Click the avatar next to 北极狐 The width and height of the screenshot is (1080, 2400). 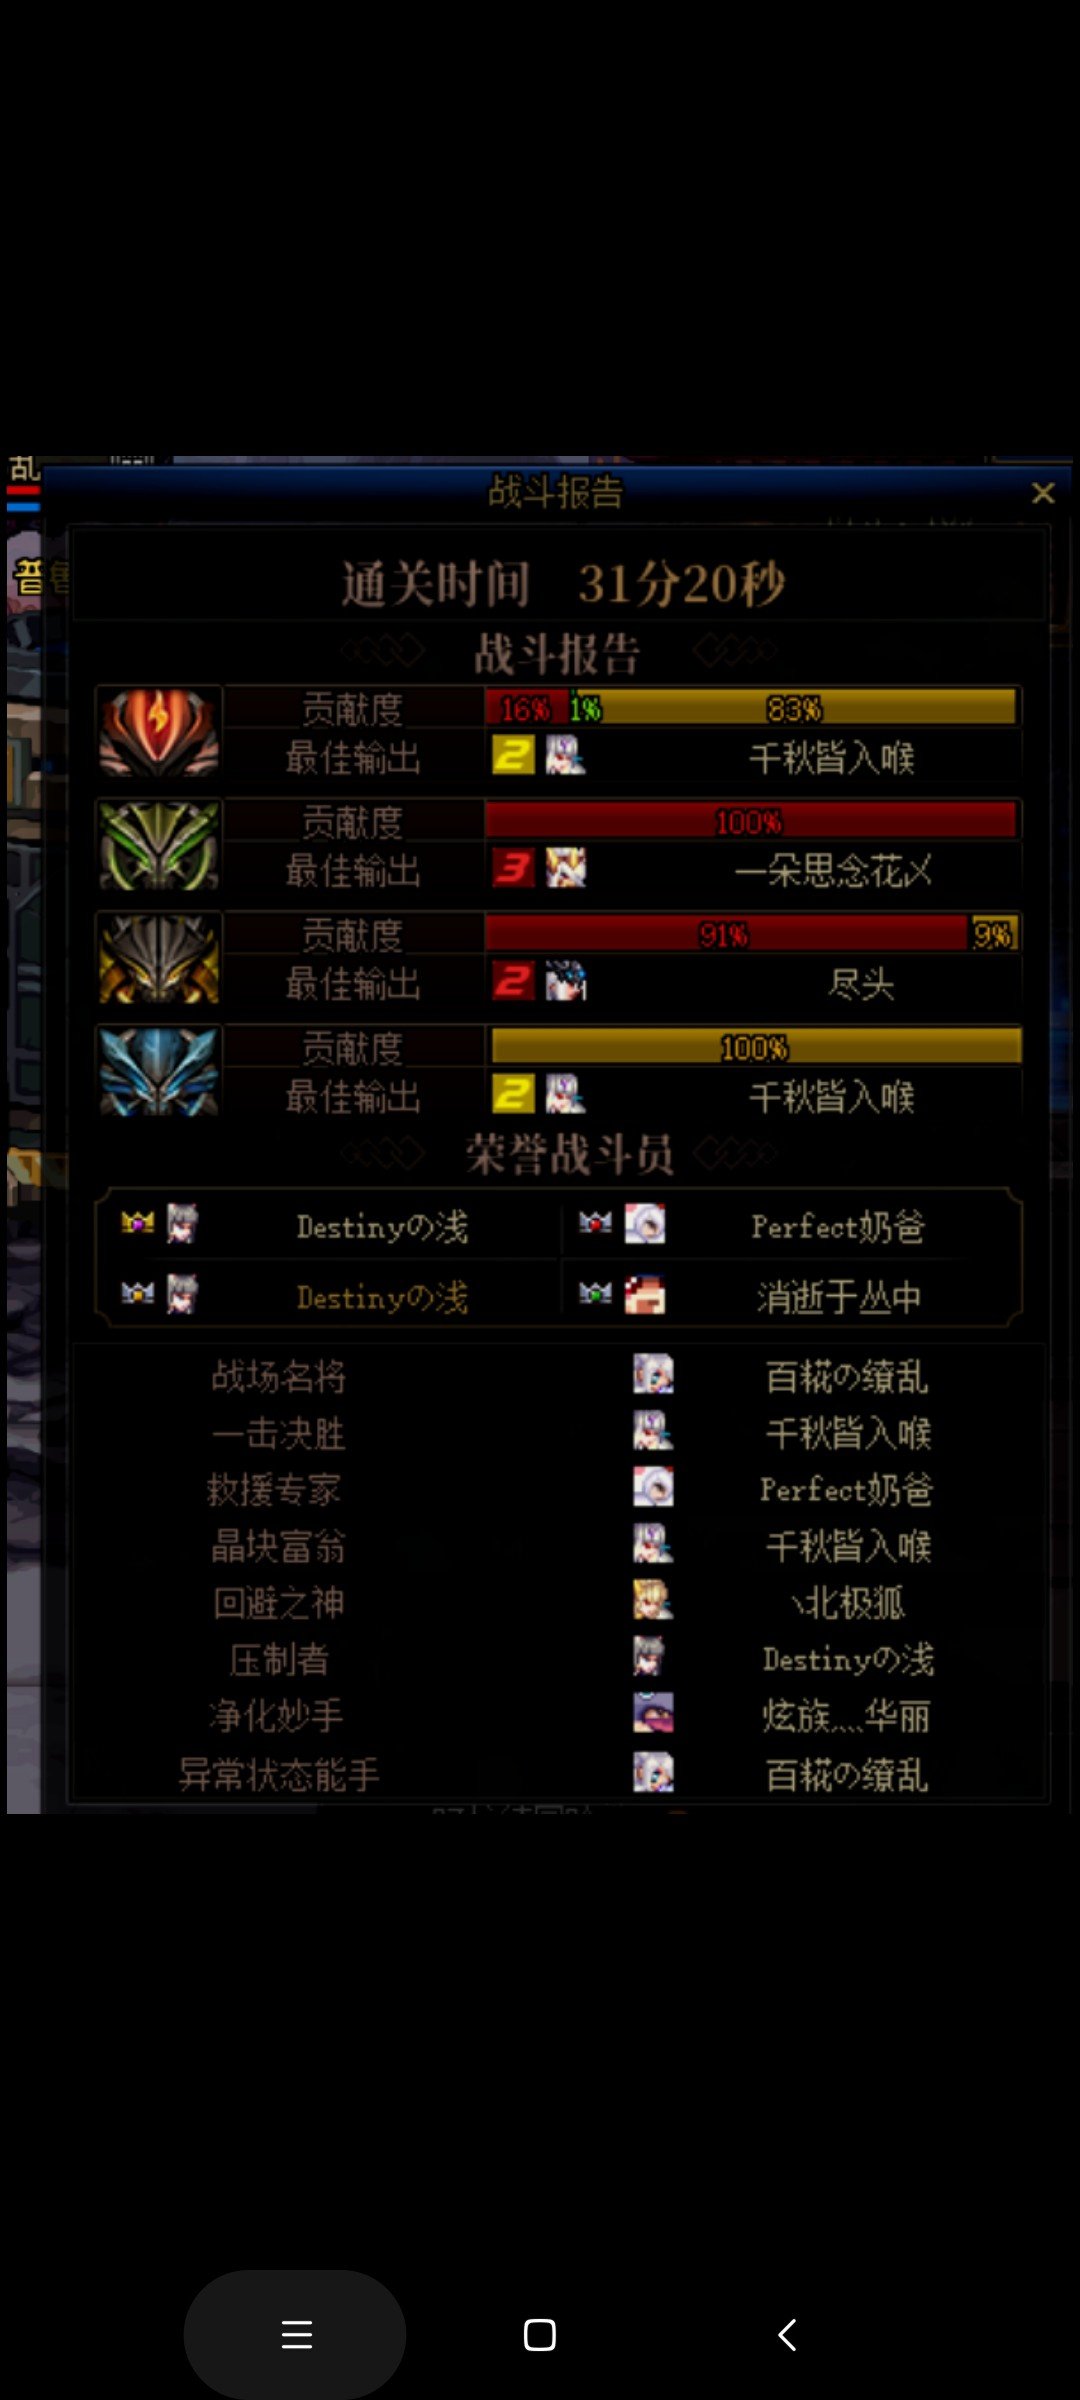point(653,1600)
